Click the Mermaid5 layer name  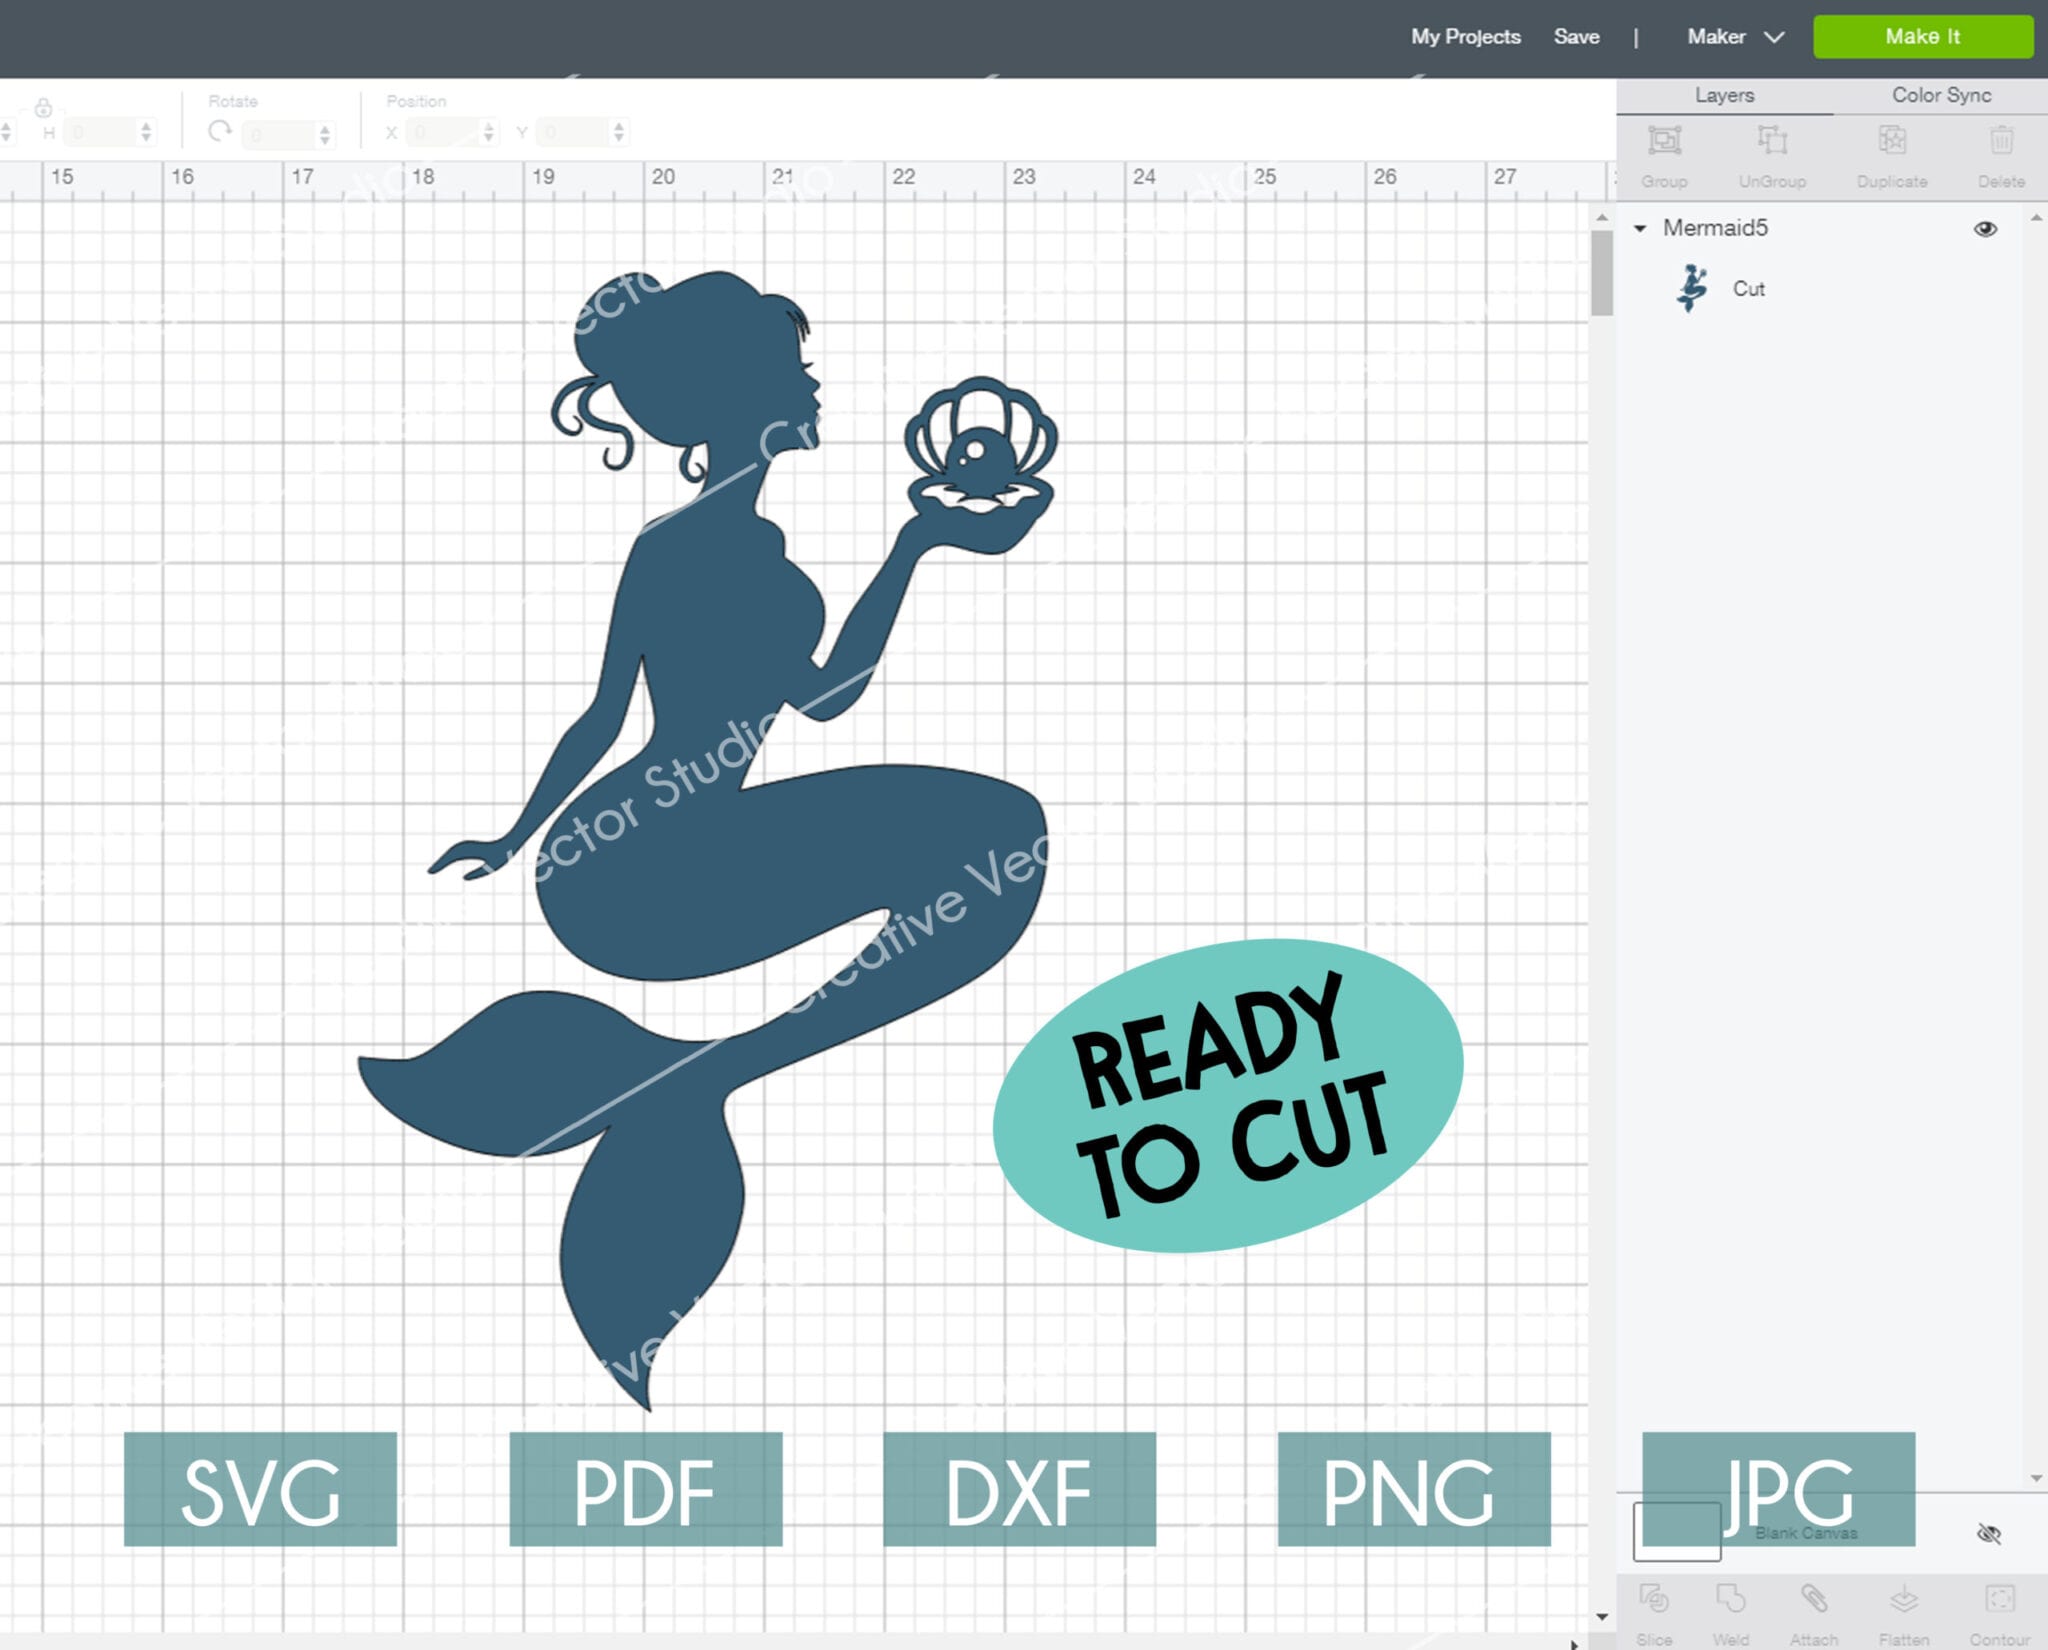1715,228
